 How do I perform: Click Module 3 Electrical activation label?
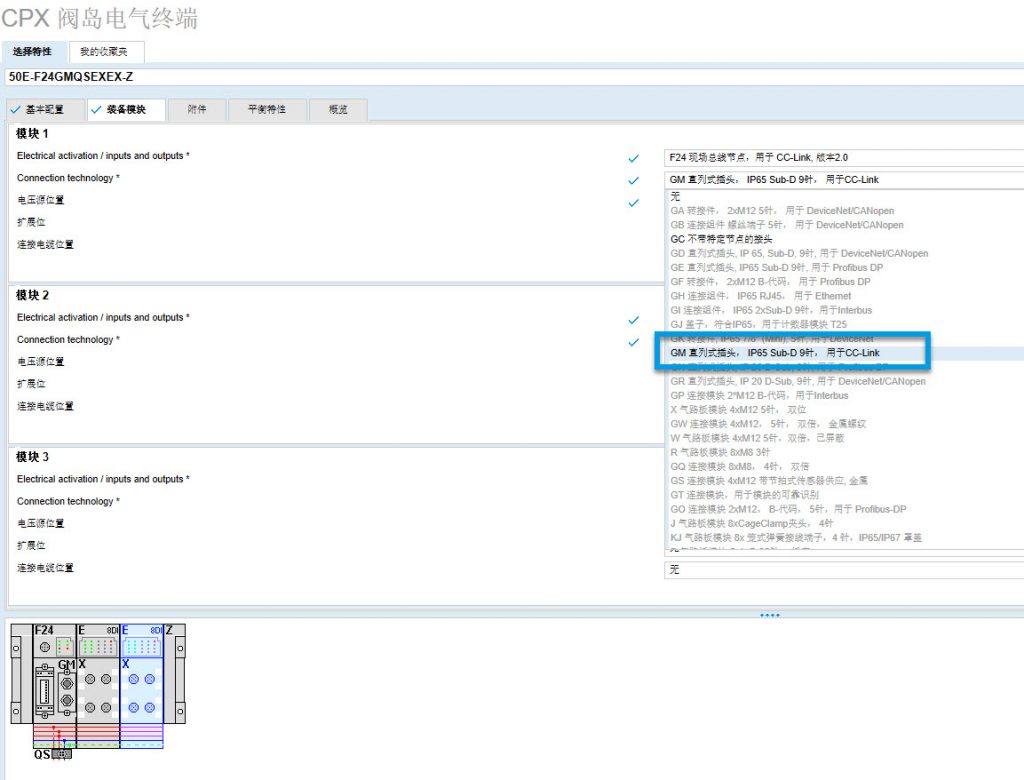[x=103, y=479]
